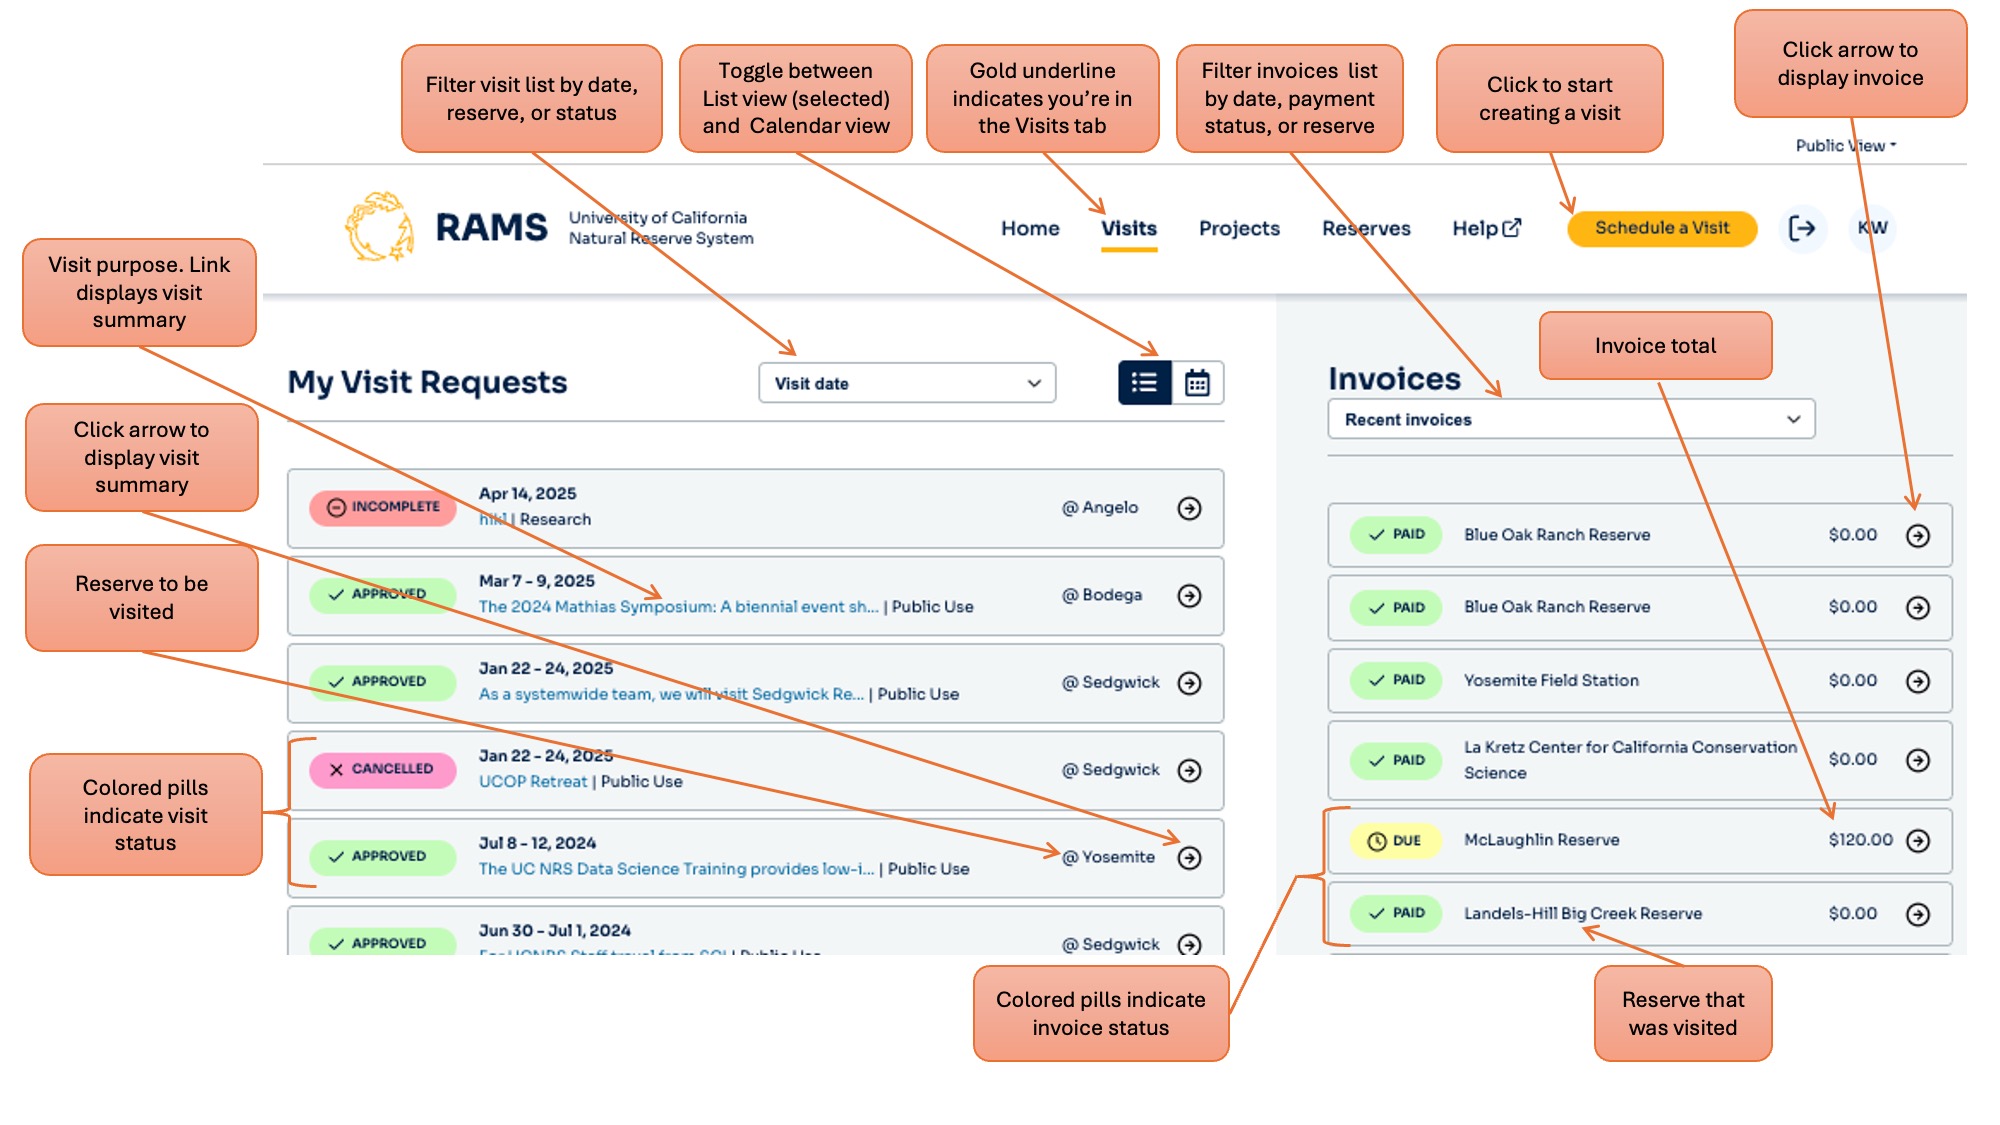Click the RAMS wreath logo
Image resolution: width=2000 pixels, height=1125 pixels.
(380, 228)
